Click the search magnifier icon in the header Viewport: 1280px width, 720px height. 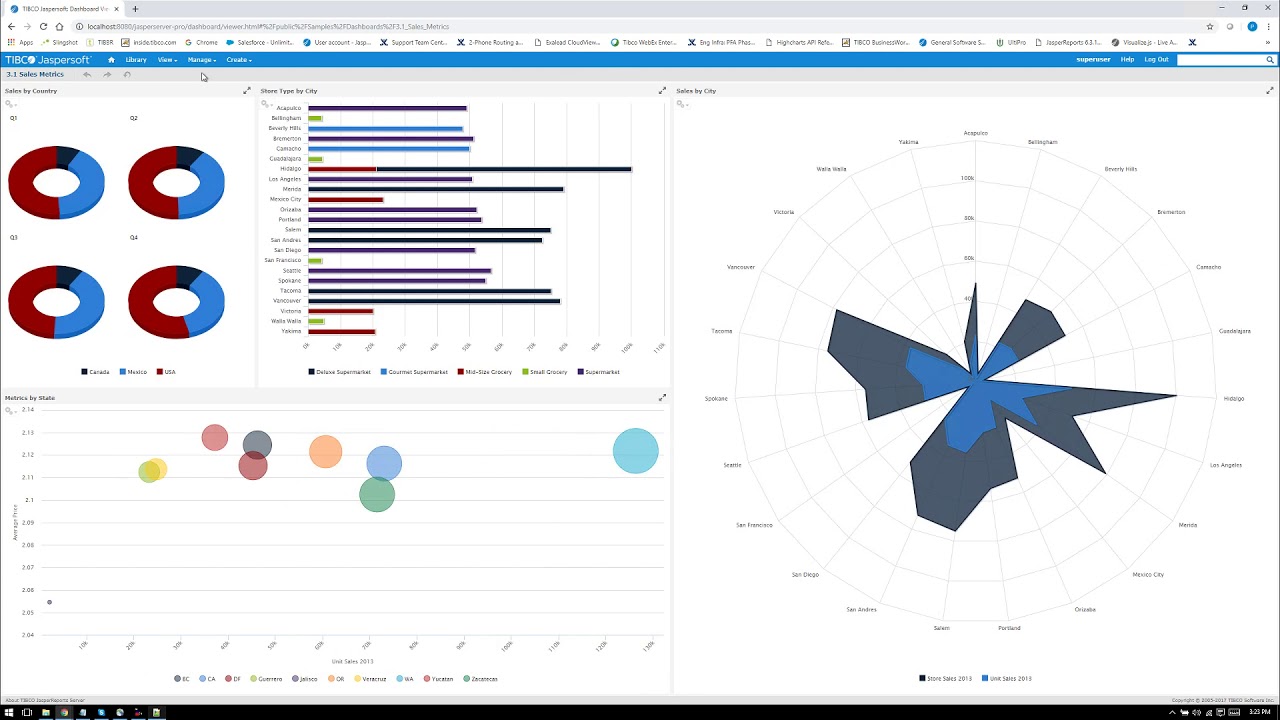[x=1270, y=60]
